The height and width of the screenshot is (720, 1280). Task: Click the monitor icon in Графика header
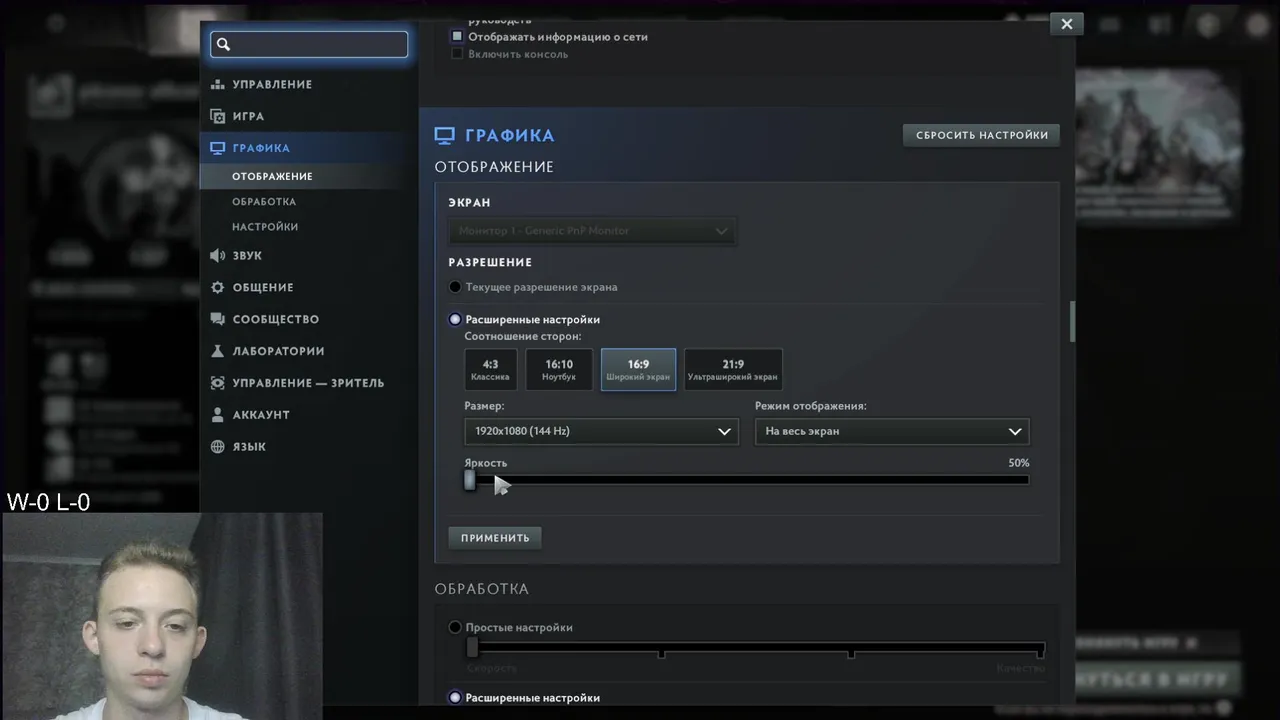tap(445, 135)
